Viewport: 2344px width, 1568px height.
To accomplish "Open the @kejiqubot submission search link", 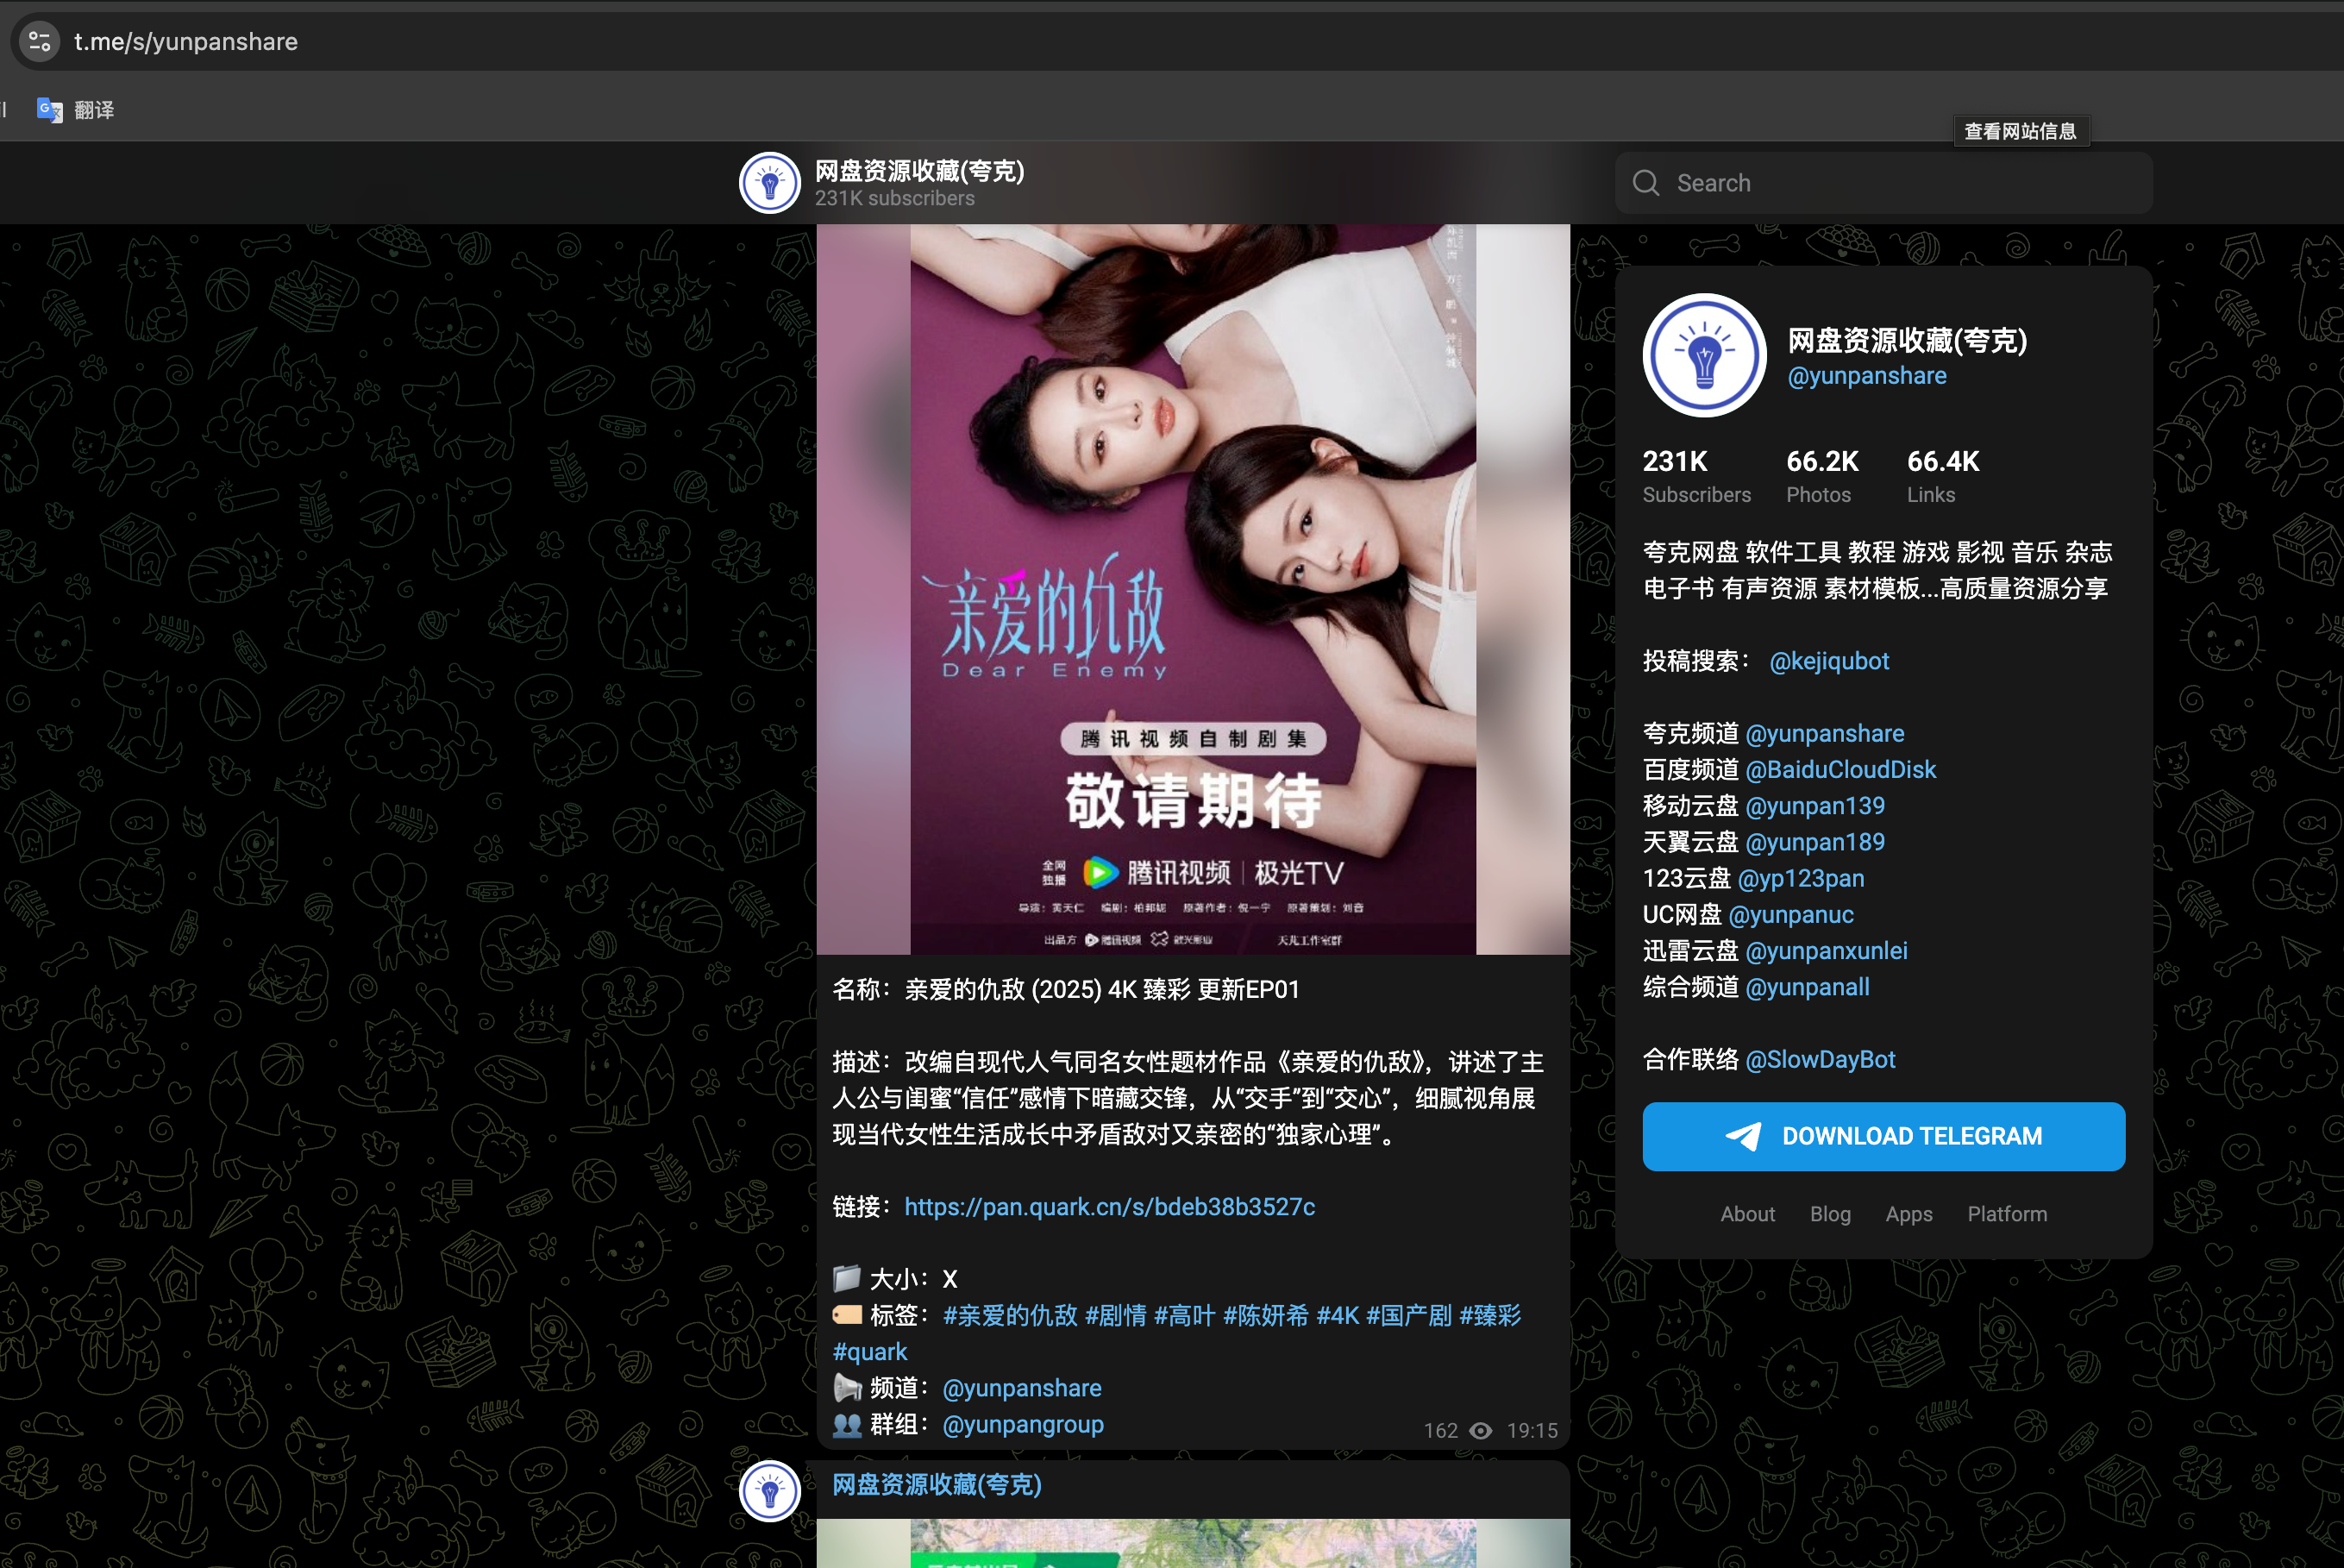I will pos(1828,661).
